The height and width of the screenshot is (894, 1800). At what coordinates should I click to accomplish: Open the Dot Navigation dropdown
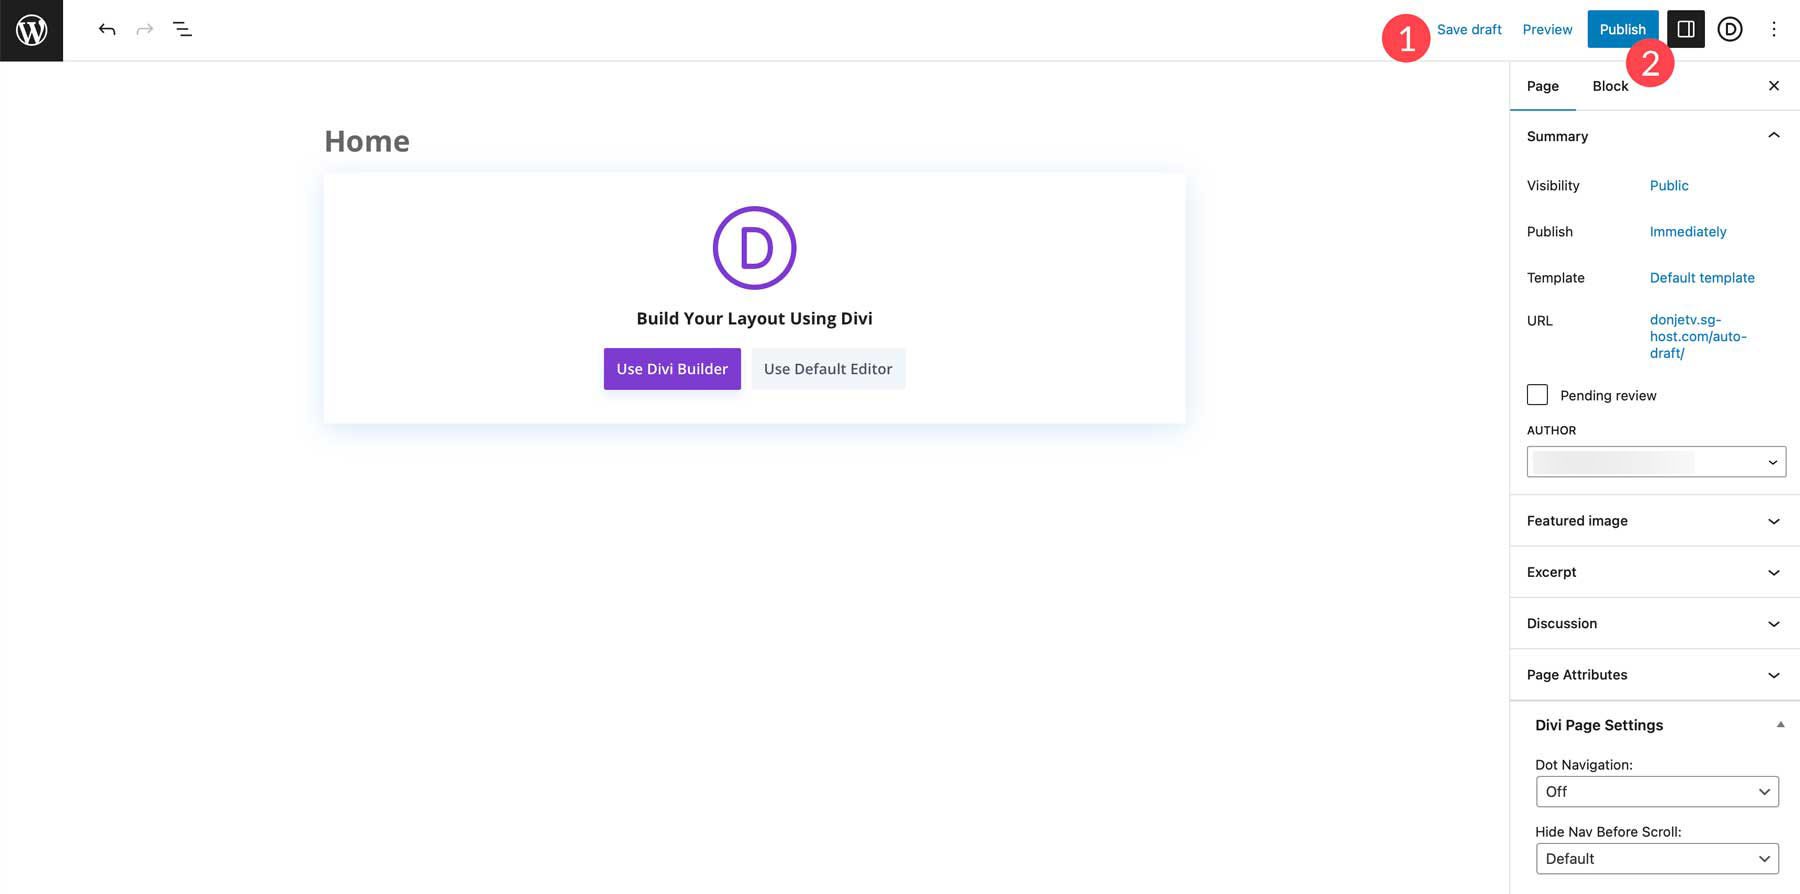point(1657,791)
